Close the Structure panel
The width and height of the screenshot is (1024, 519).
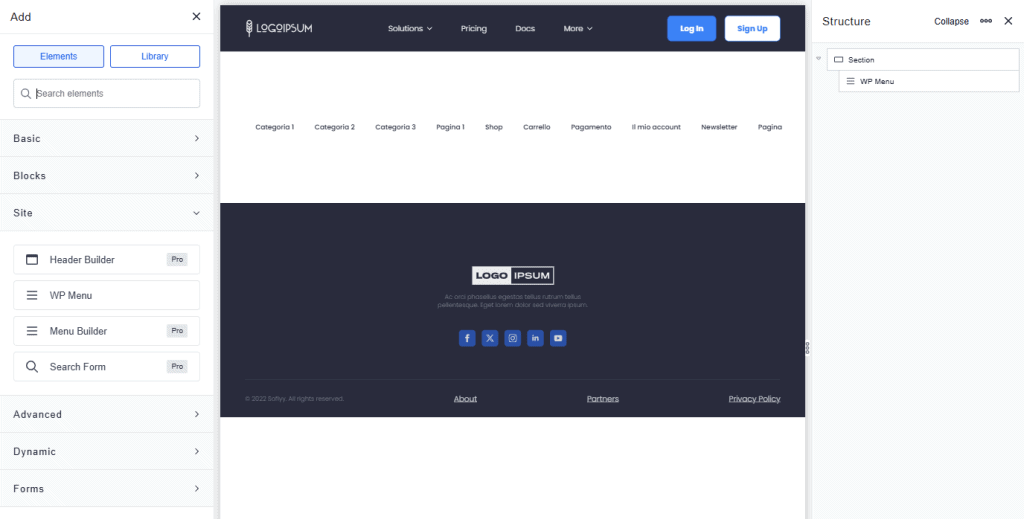1008,21
